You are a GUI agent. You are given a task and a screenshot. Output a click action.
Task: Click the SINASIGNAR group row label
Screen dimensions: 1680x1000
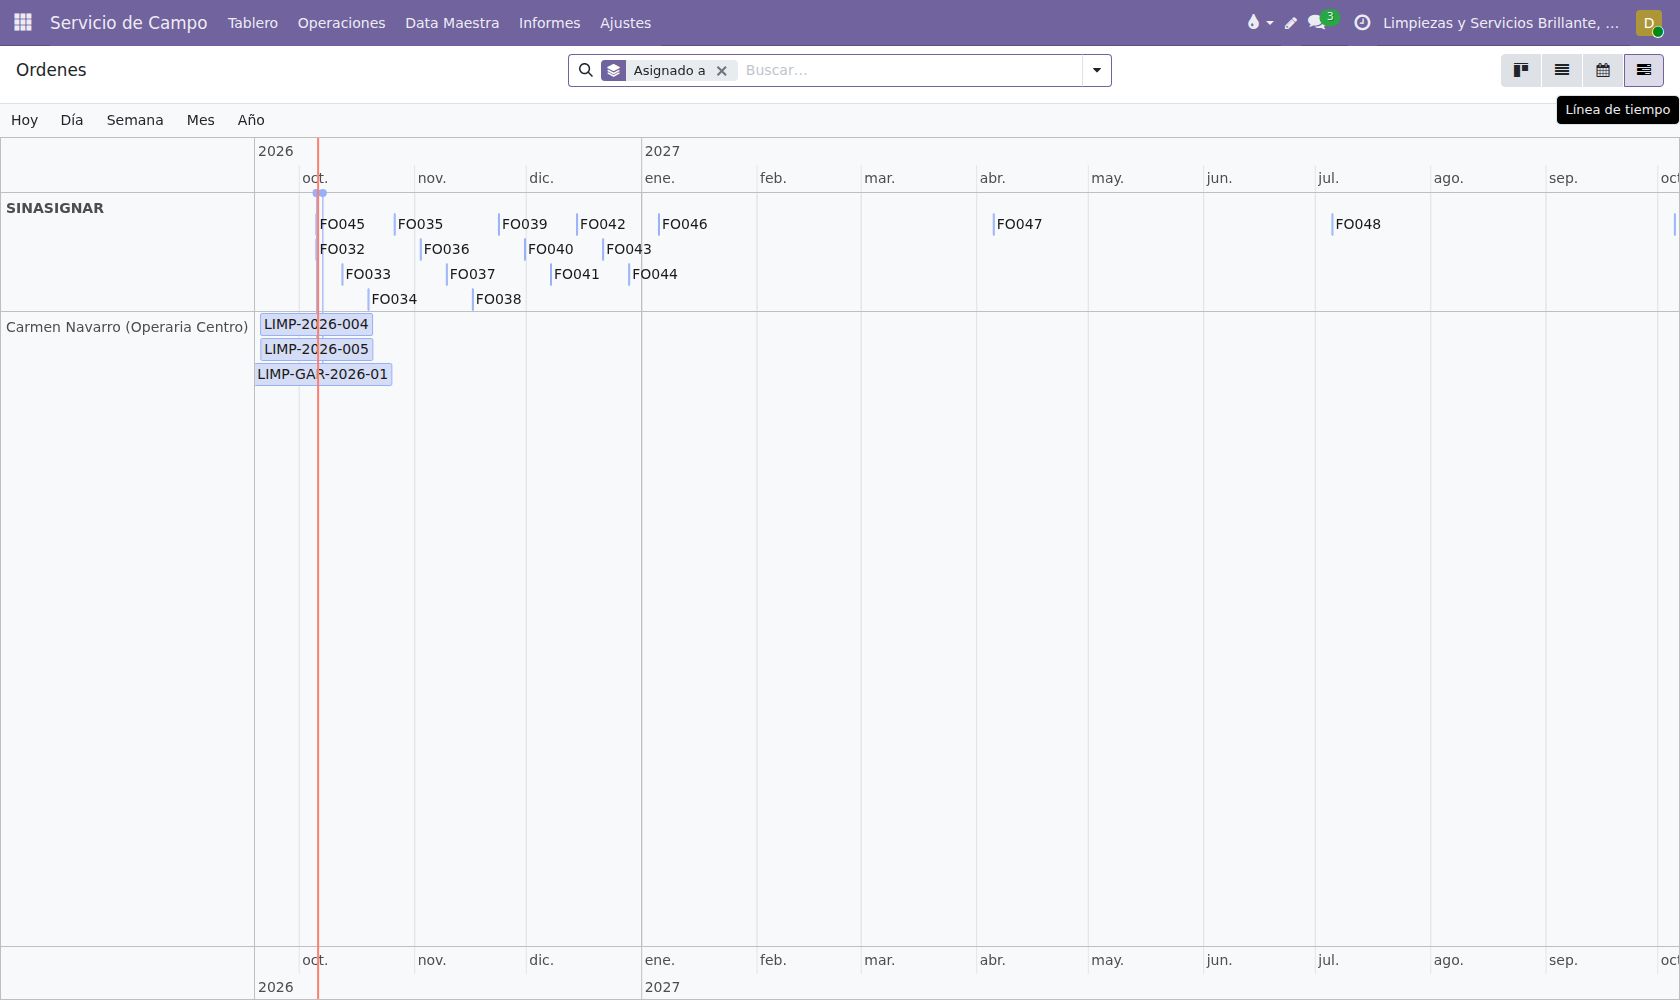55,208
